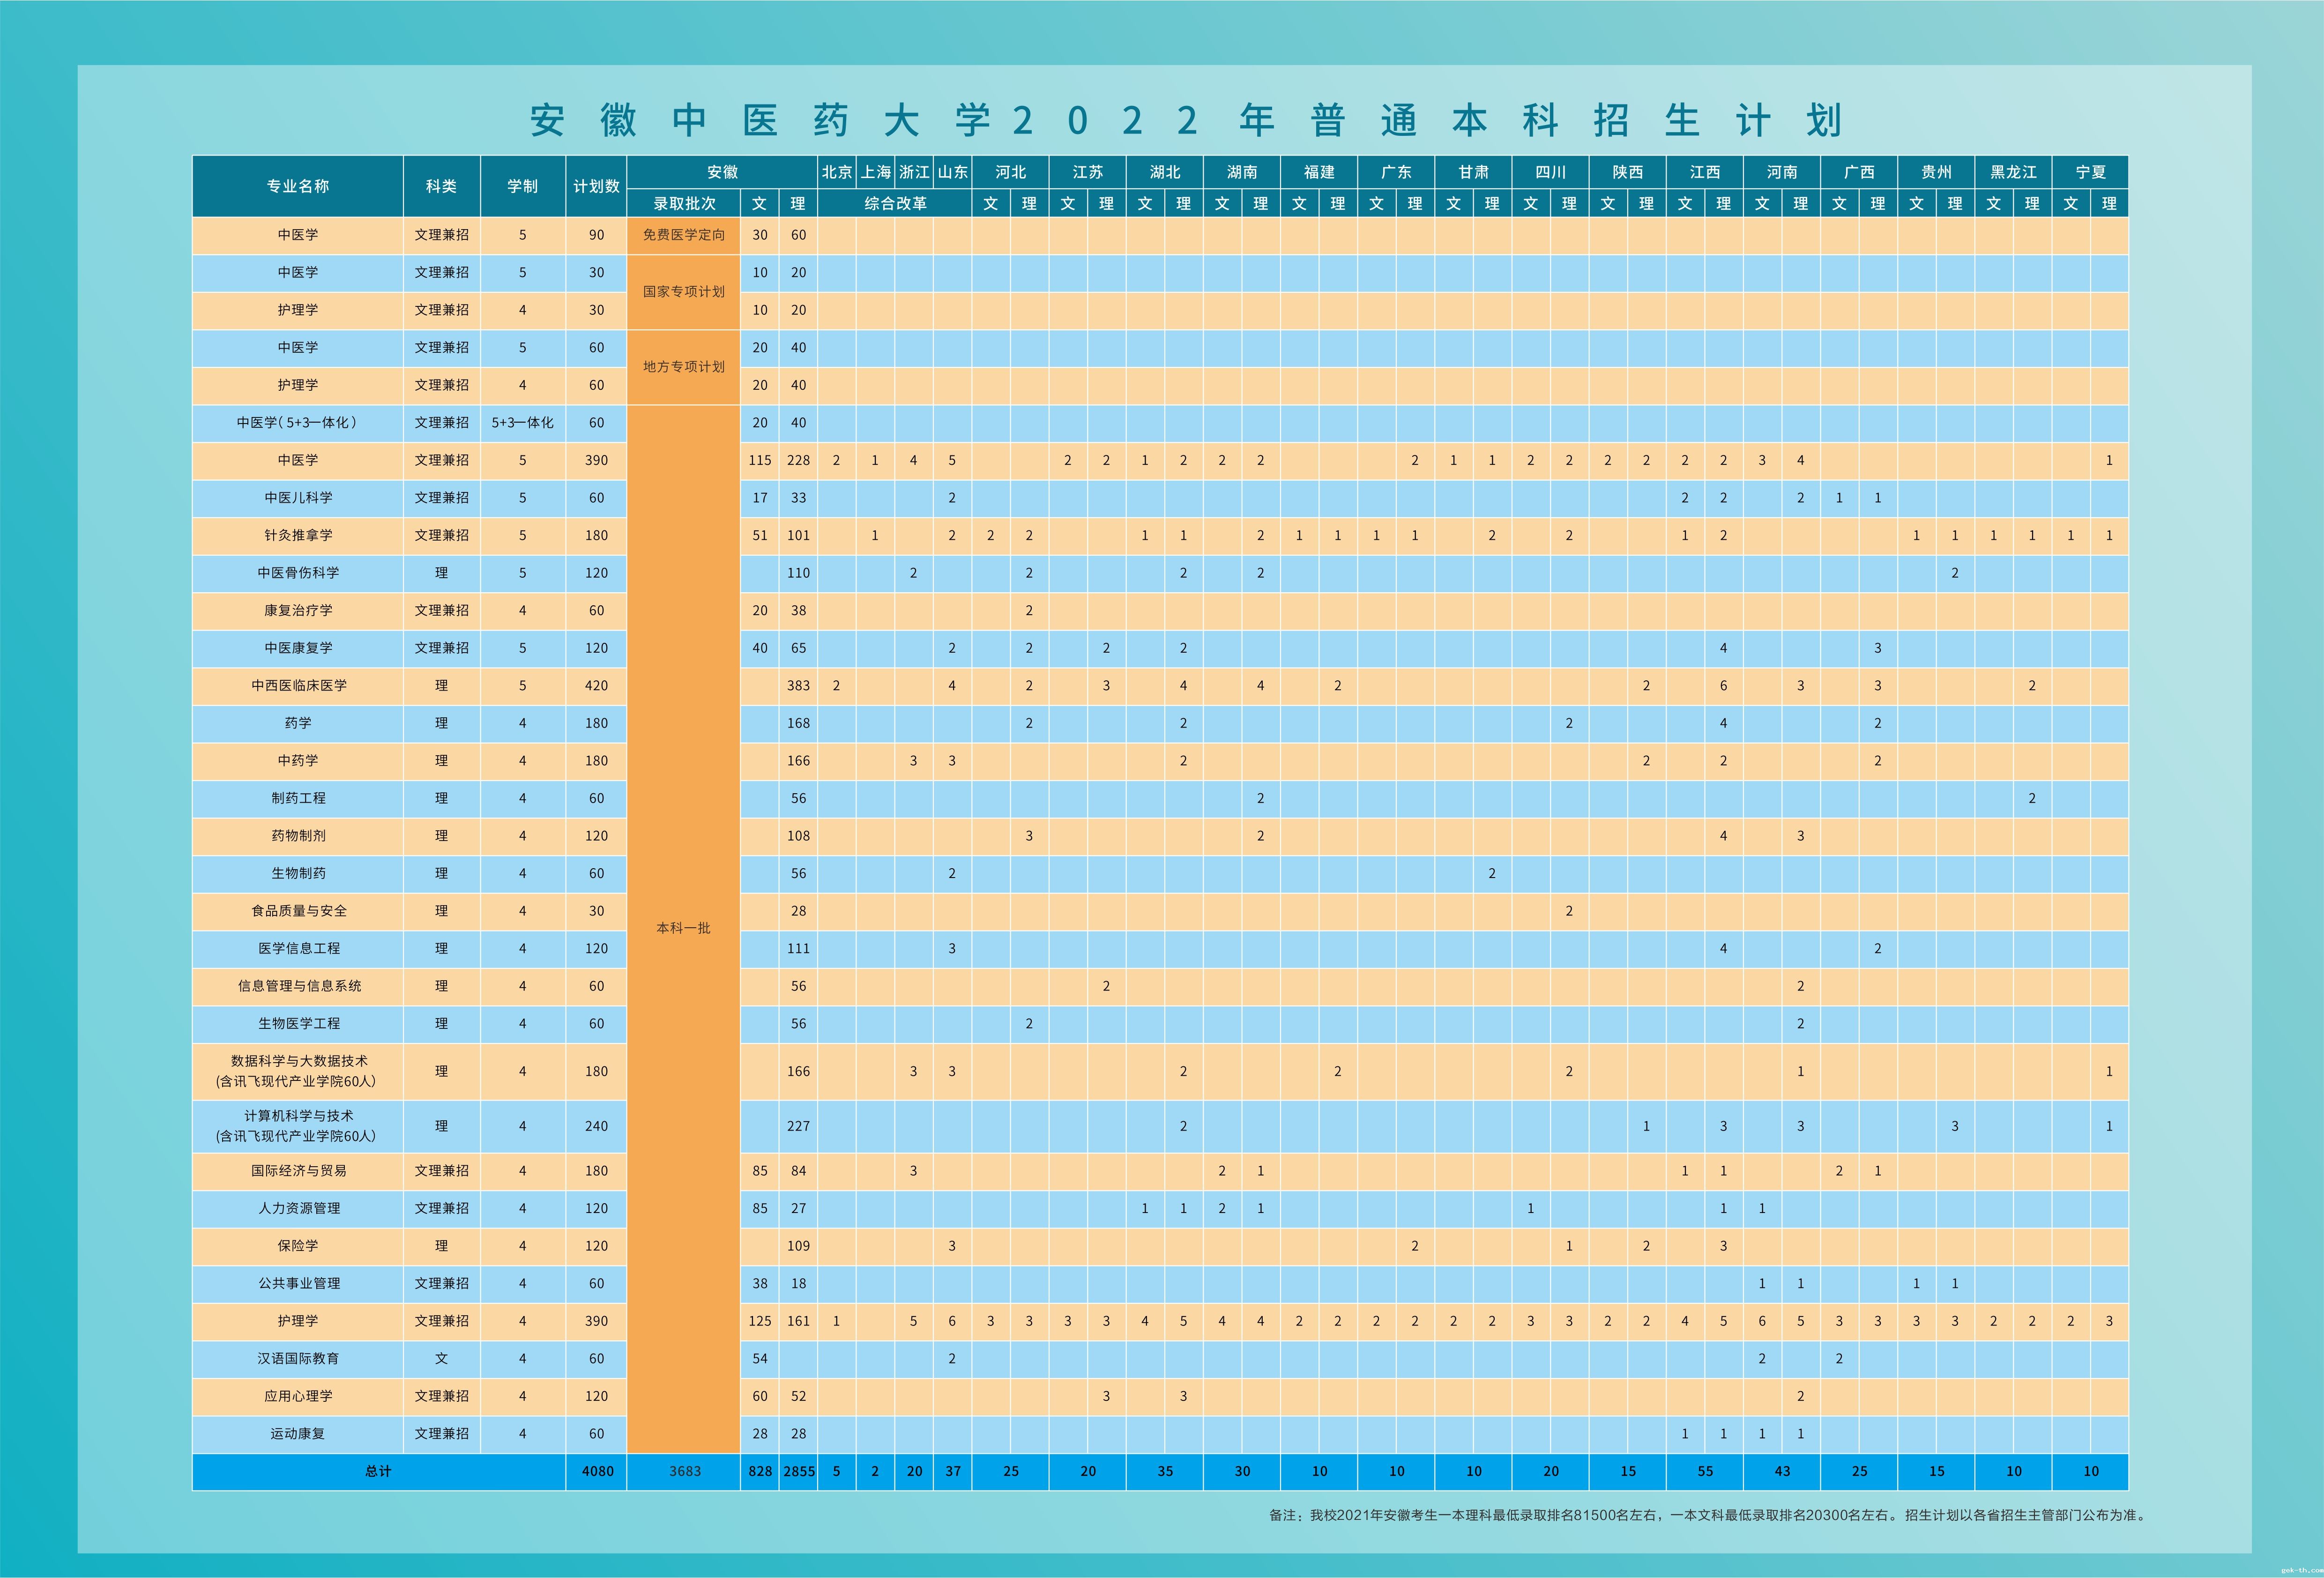The height and width of the screenshot is (1578, 2324).
Task: Select the 录取批次 header cell
Action: 684,203
